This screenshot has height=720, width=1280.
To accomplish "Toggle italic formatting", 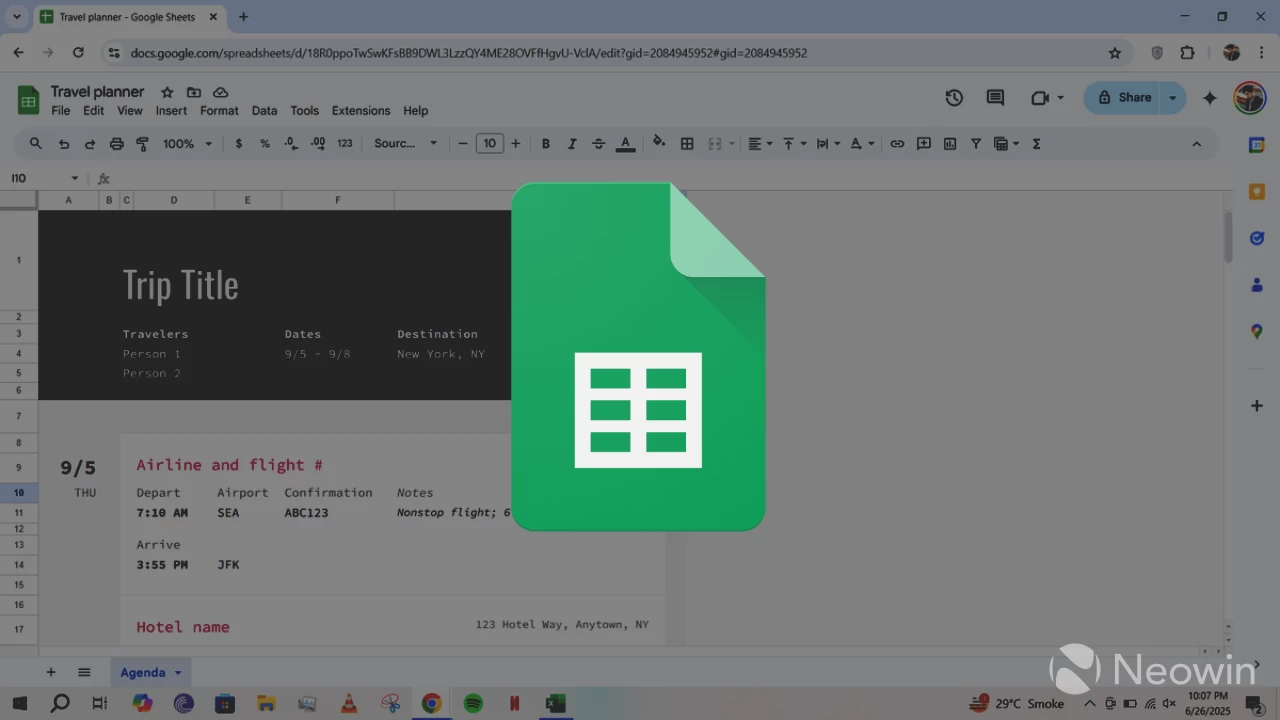I will point(572,144).
